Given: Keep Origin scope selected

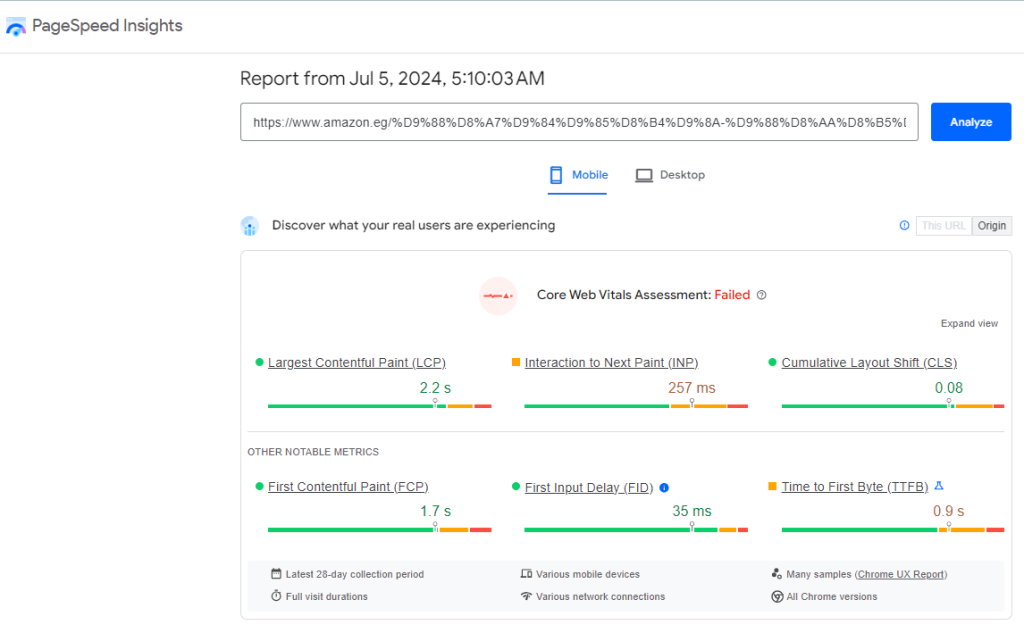Looking at the screenshot, I should 991,225.
